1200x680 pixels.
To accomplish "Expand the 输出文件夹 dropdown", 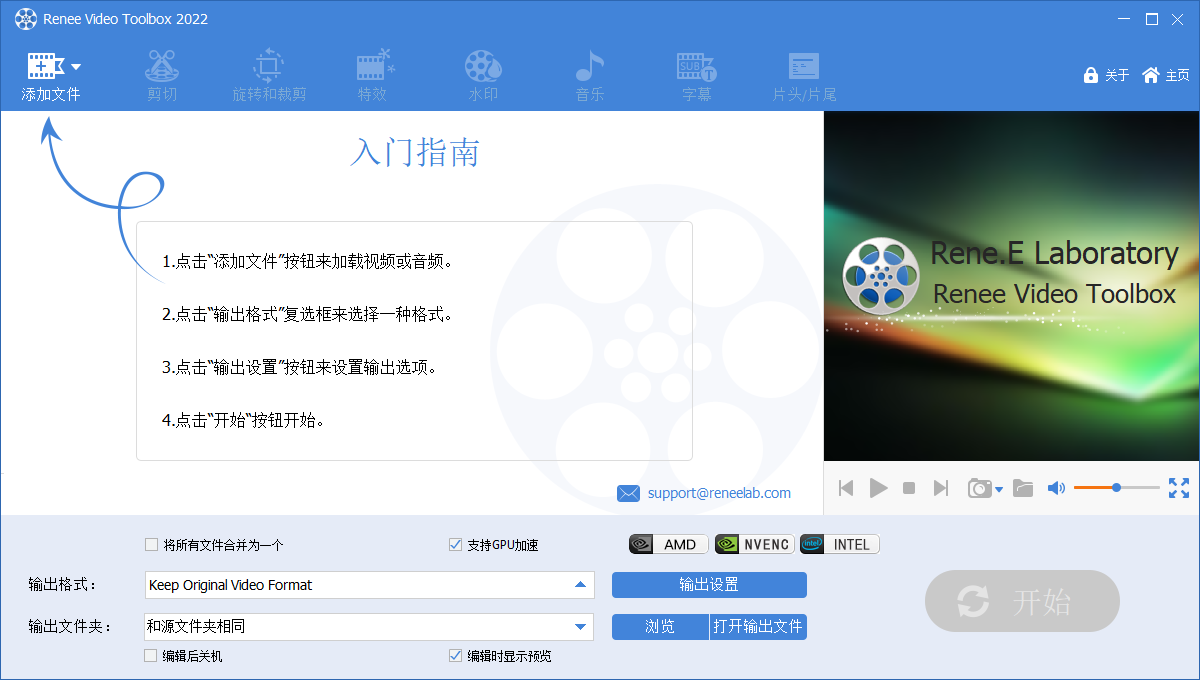I will pyautogui.click(x=581, y=627).
